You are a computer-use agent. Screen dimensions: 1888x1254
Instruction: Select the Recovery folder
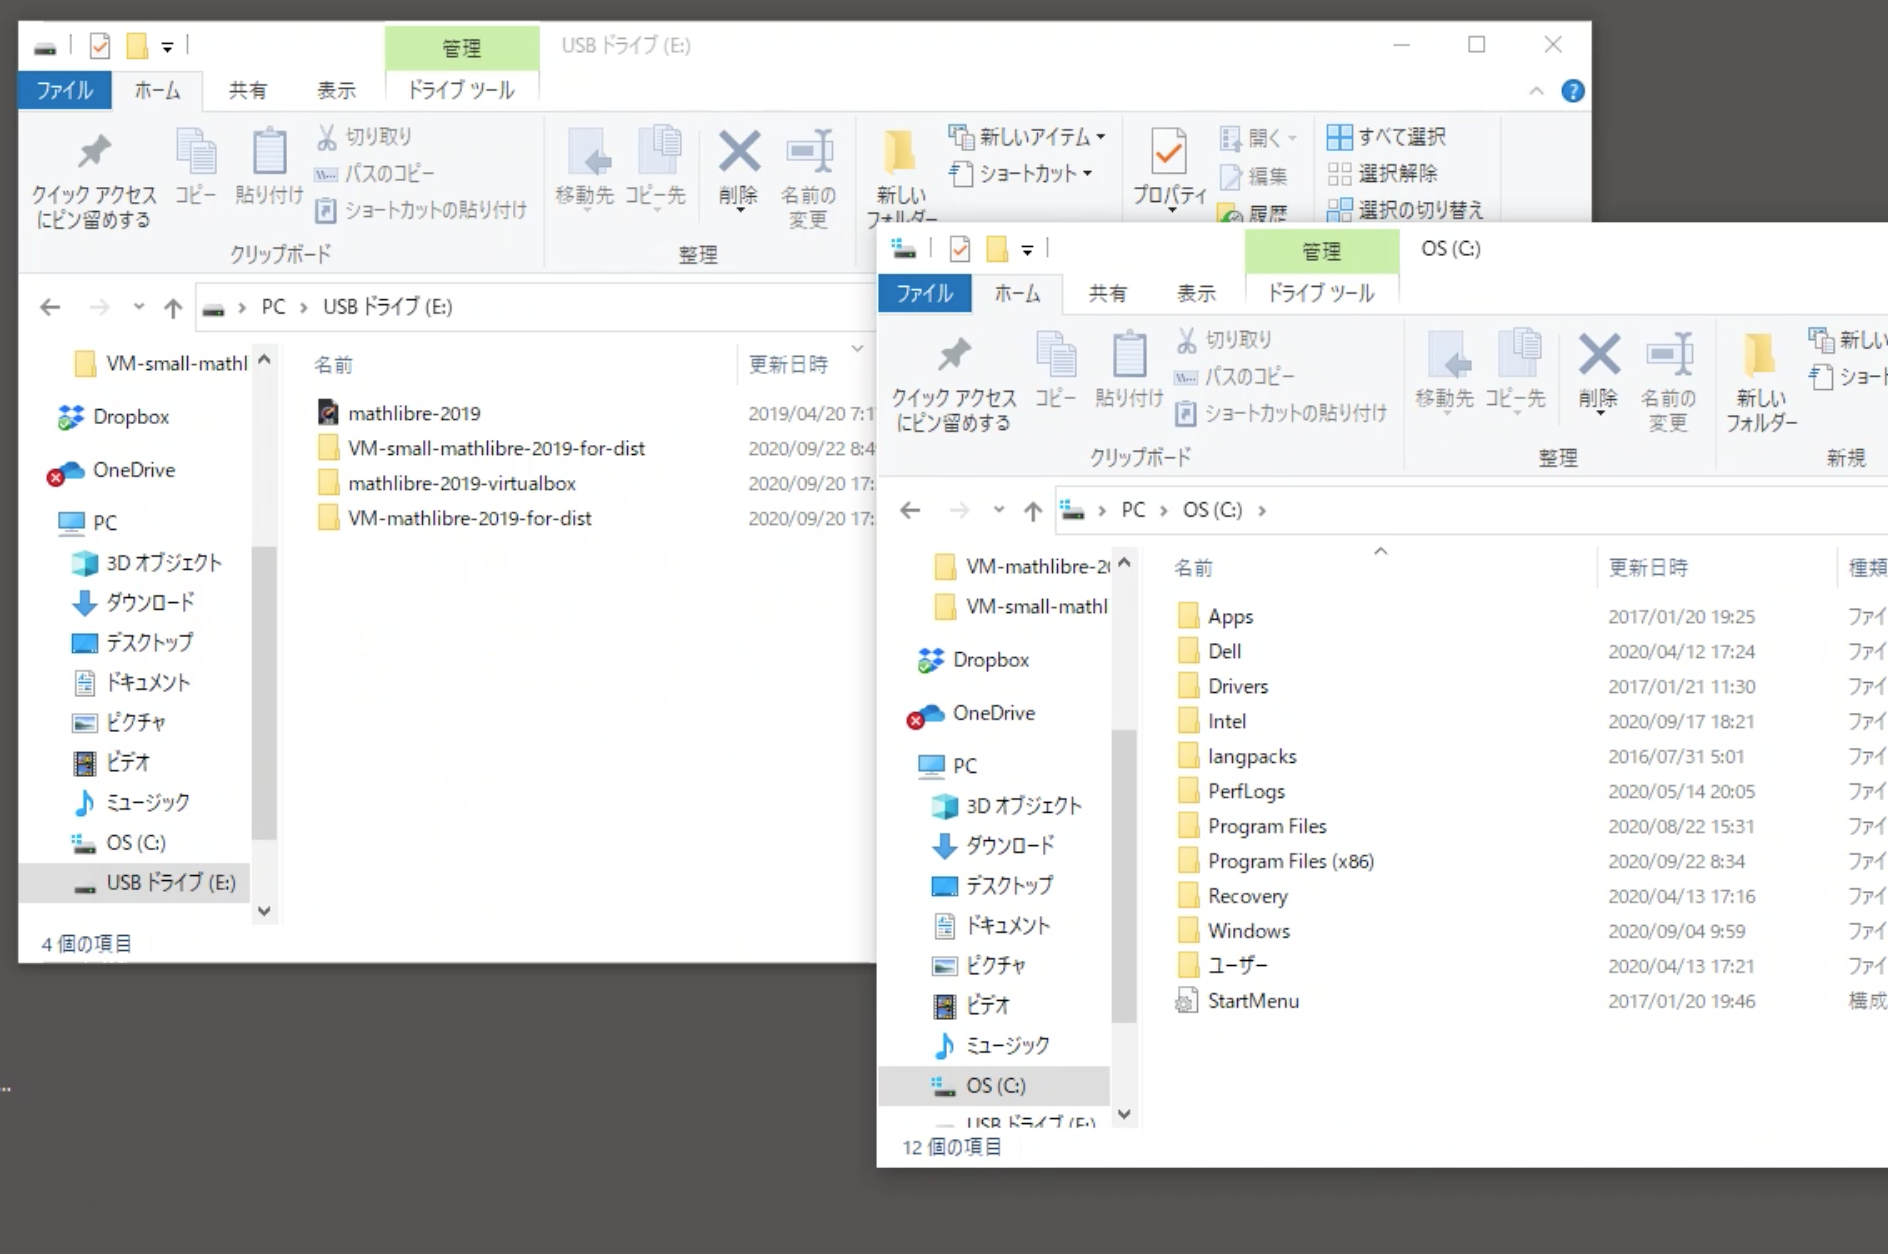pos(1247,896)
